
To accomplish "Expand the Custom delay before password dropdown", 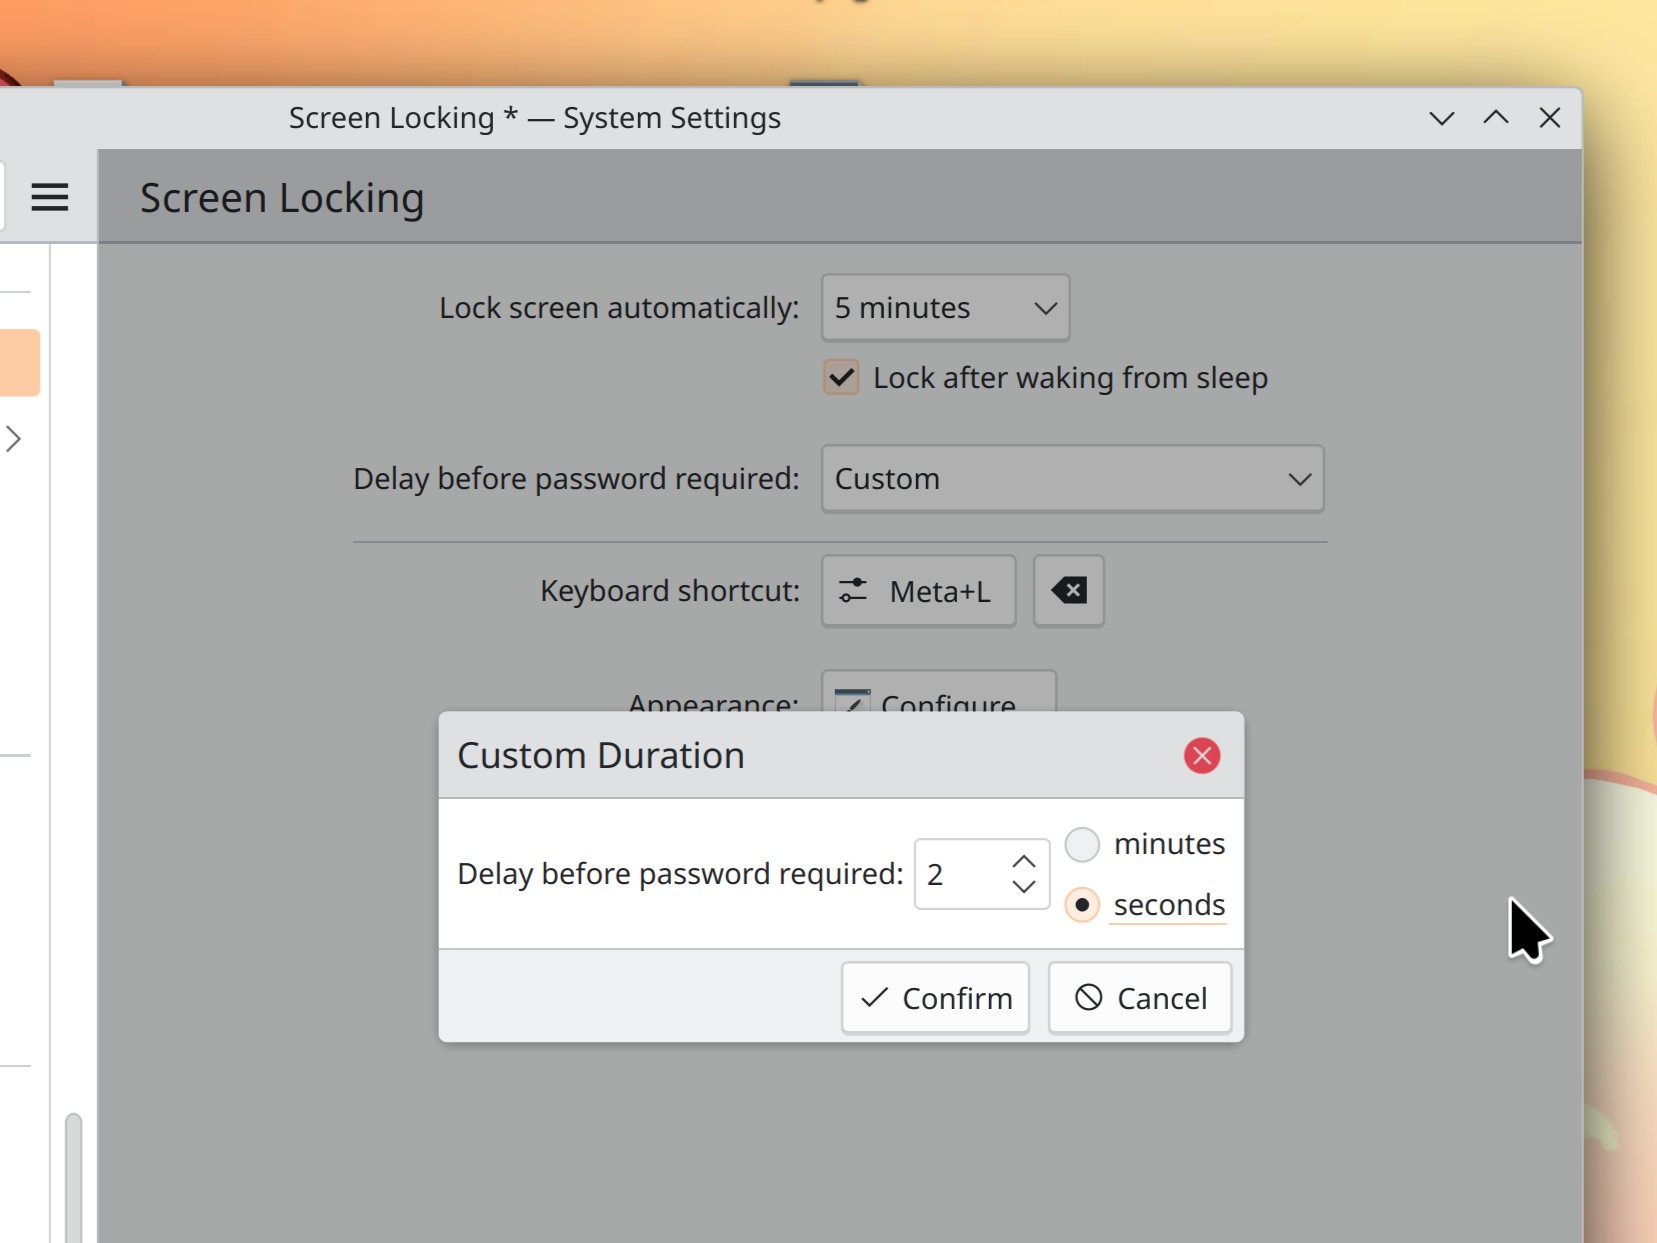I will pyautogui.click(x=1072, y=479).
